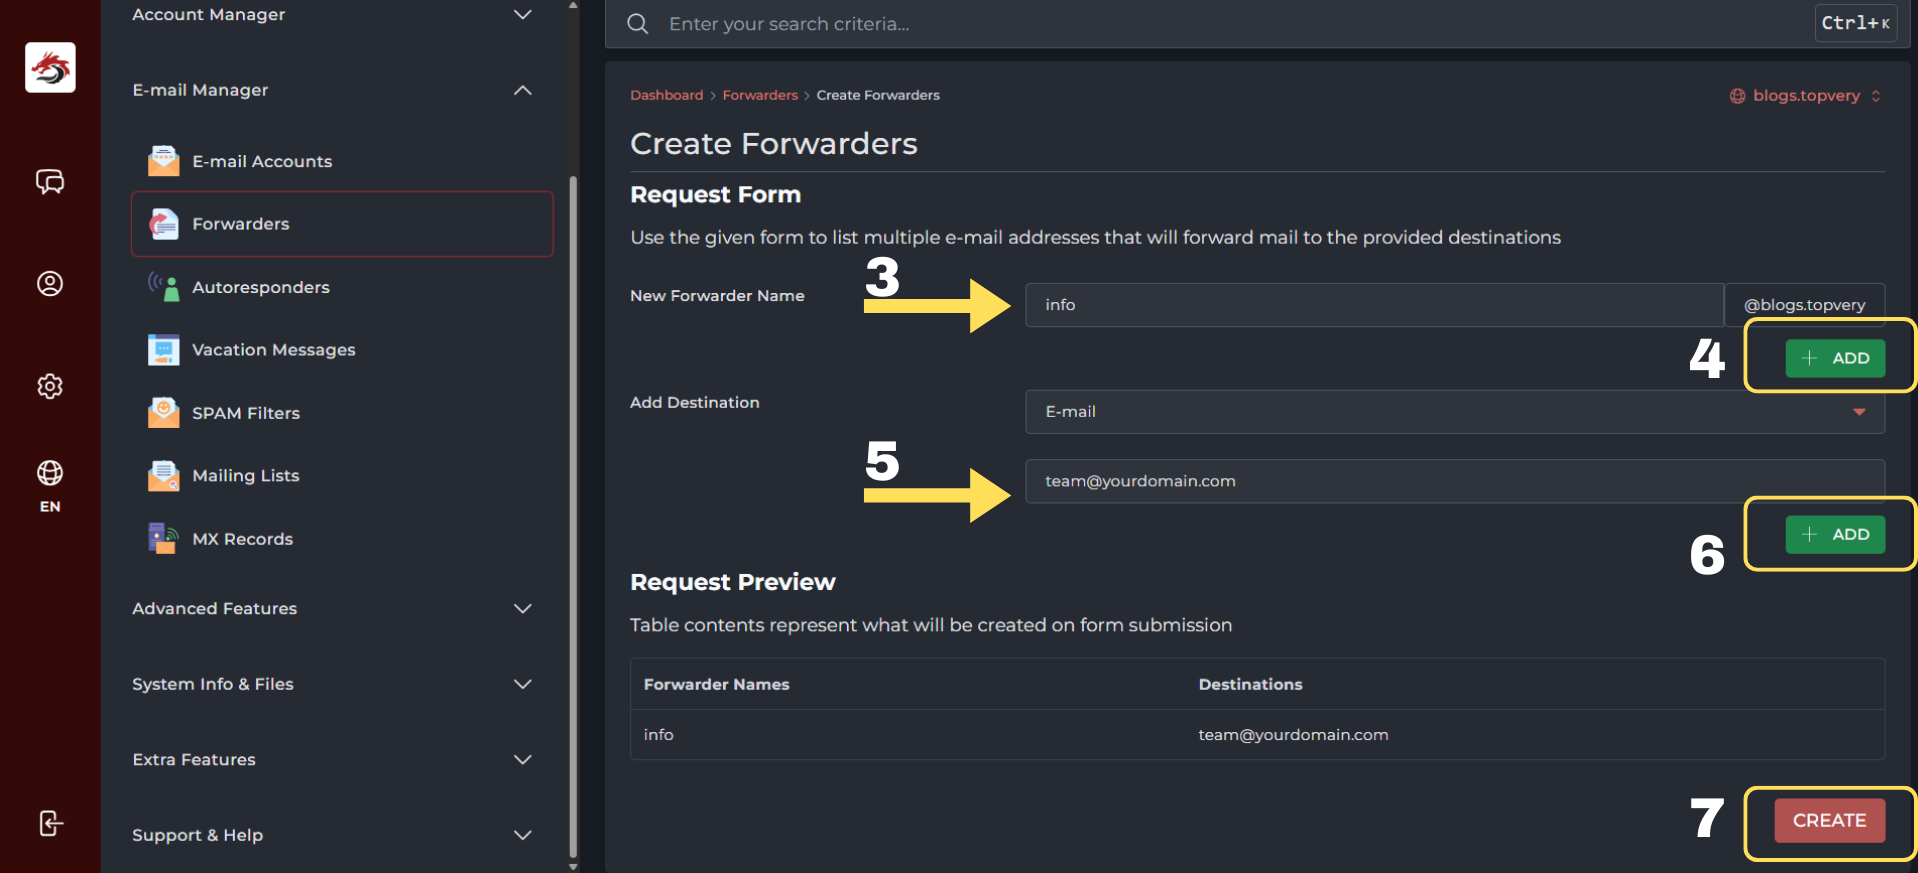Click the E-mail Accounts envelope icon
The width and height of the screenshot is (1918, 873).
tap(163, 161)
